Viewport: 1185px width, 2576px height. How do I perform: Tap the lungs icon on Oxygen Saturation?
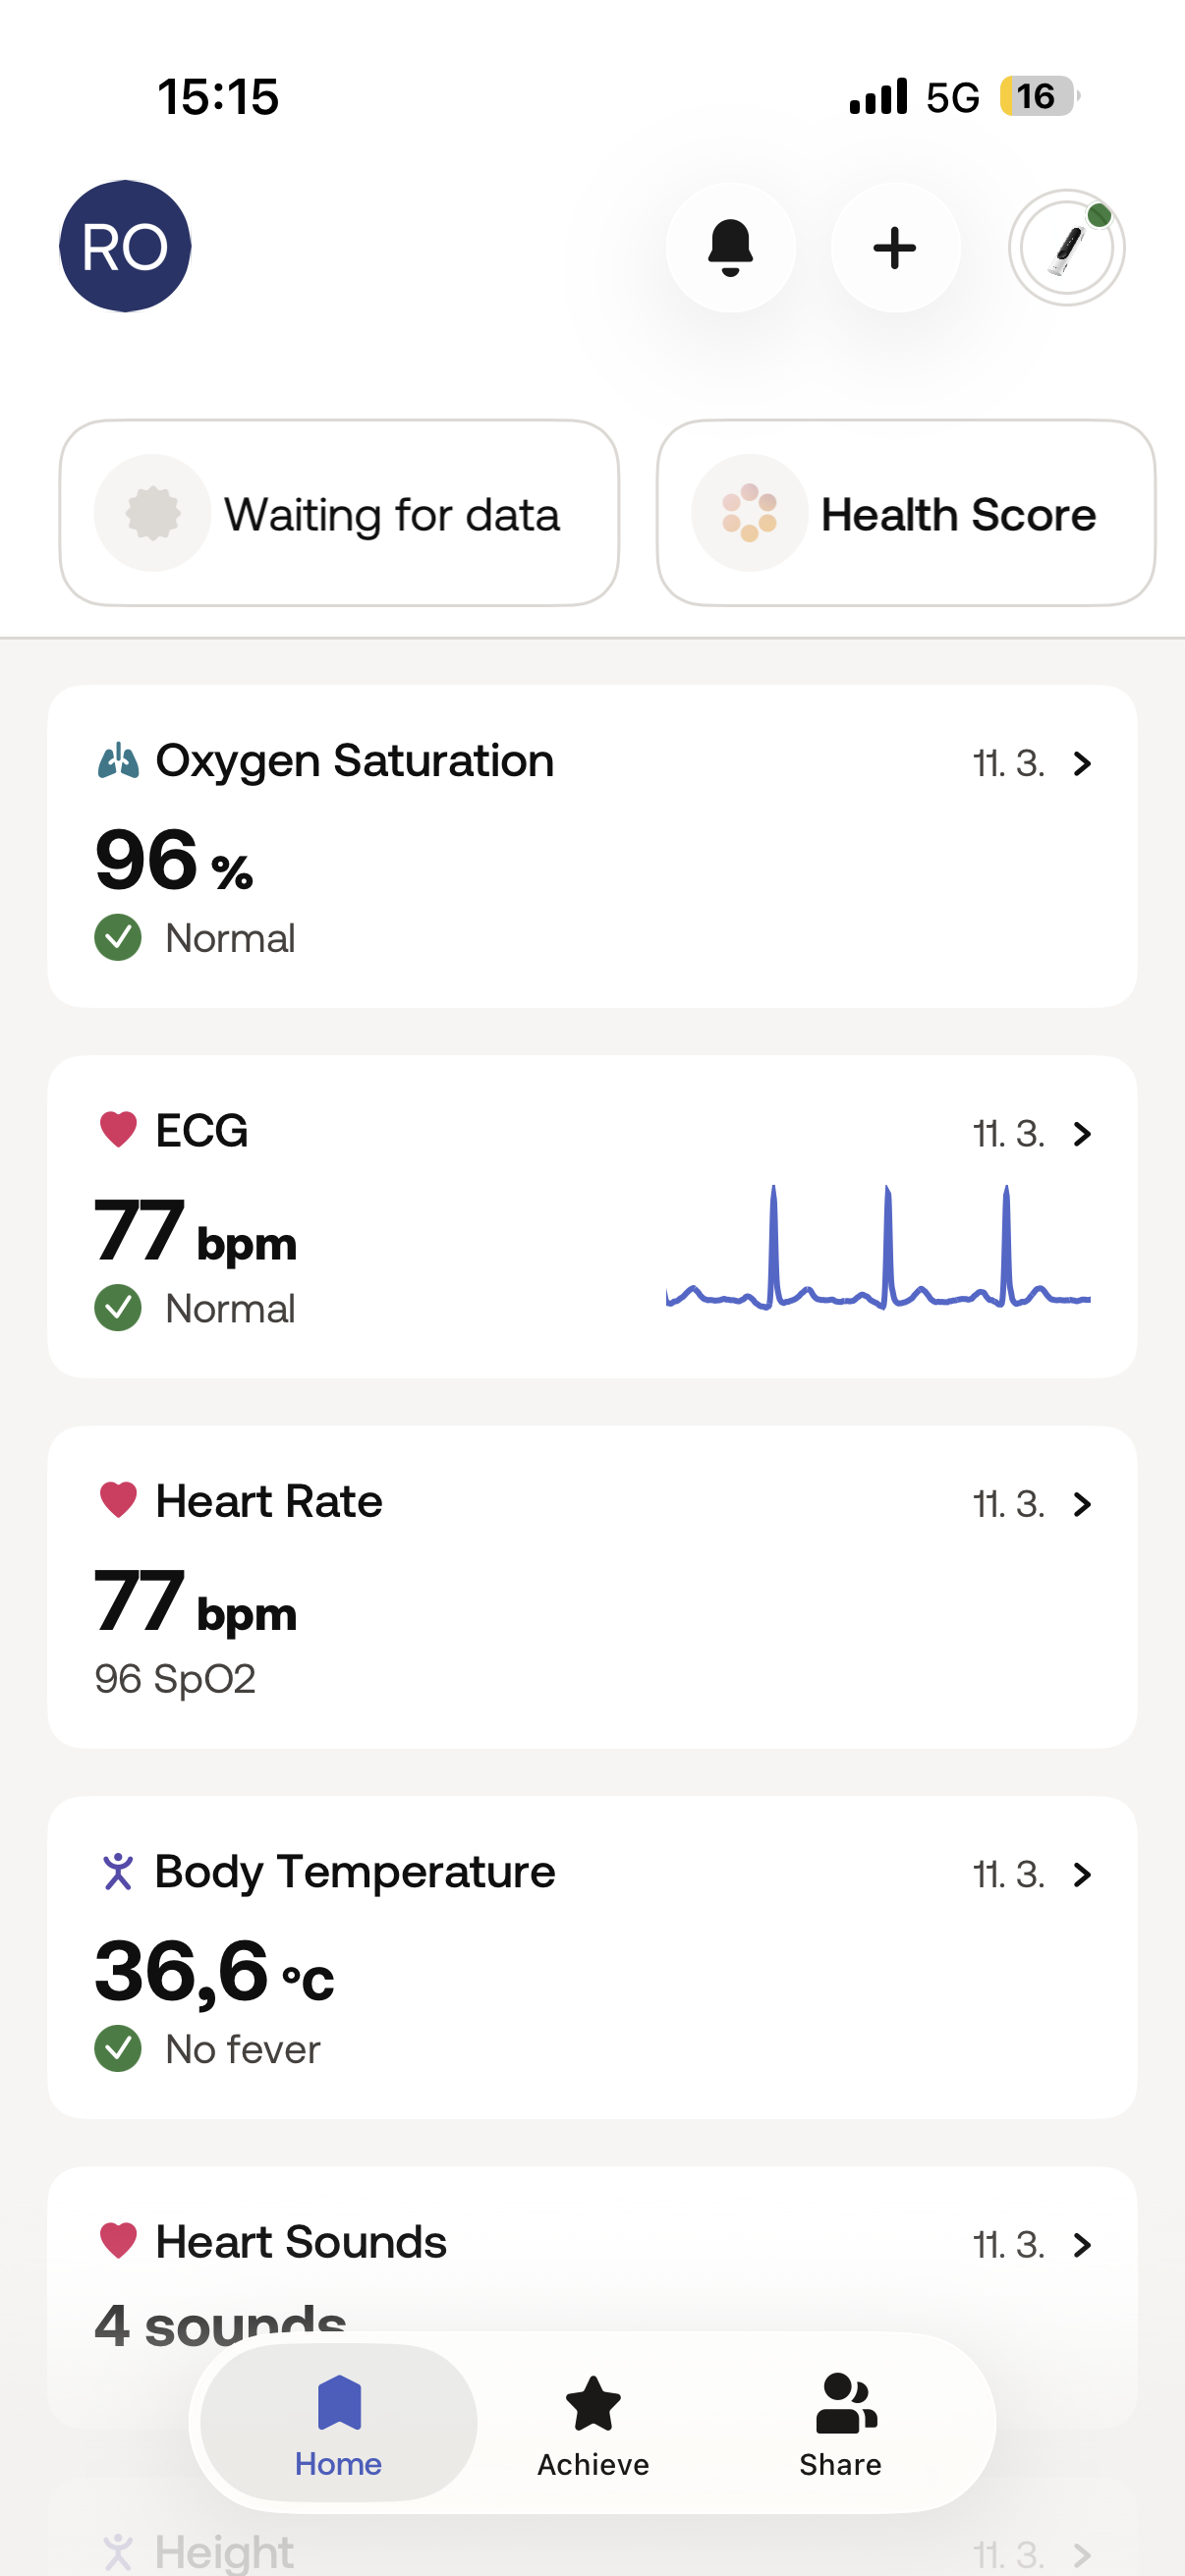pos(118,761)
